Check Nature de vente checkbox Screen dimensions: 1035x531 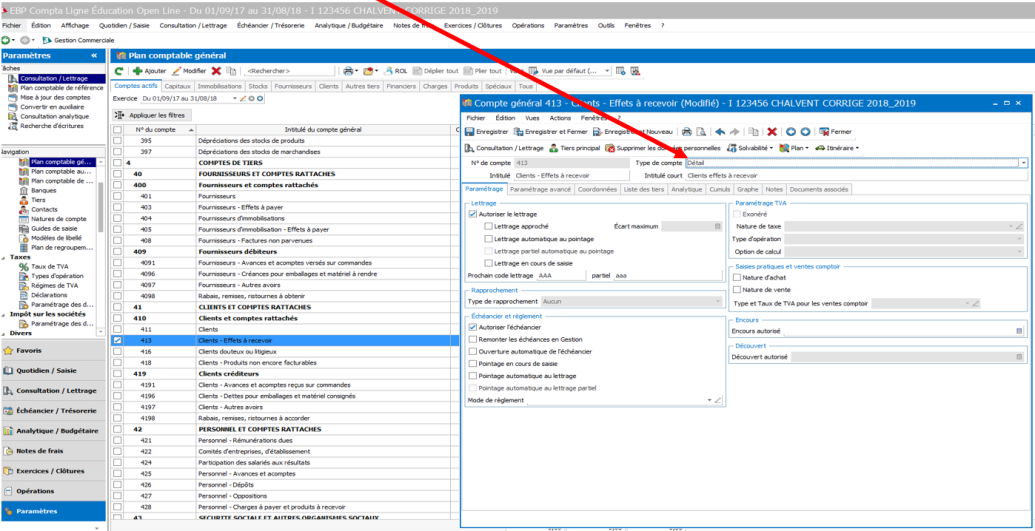click(x=737, y=289)
